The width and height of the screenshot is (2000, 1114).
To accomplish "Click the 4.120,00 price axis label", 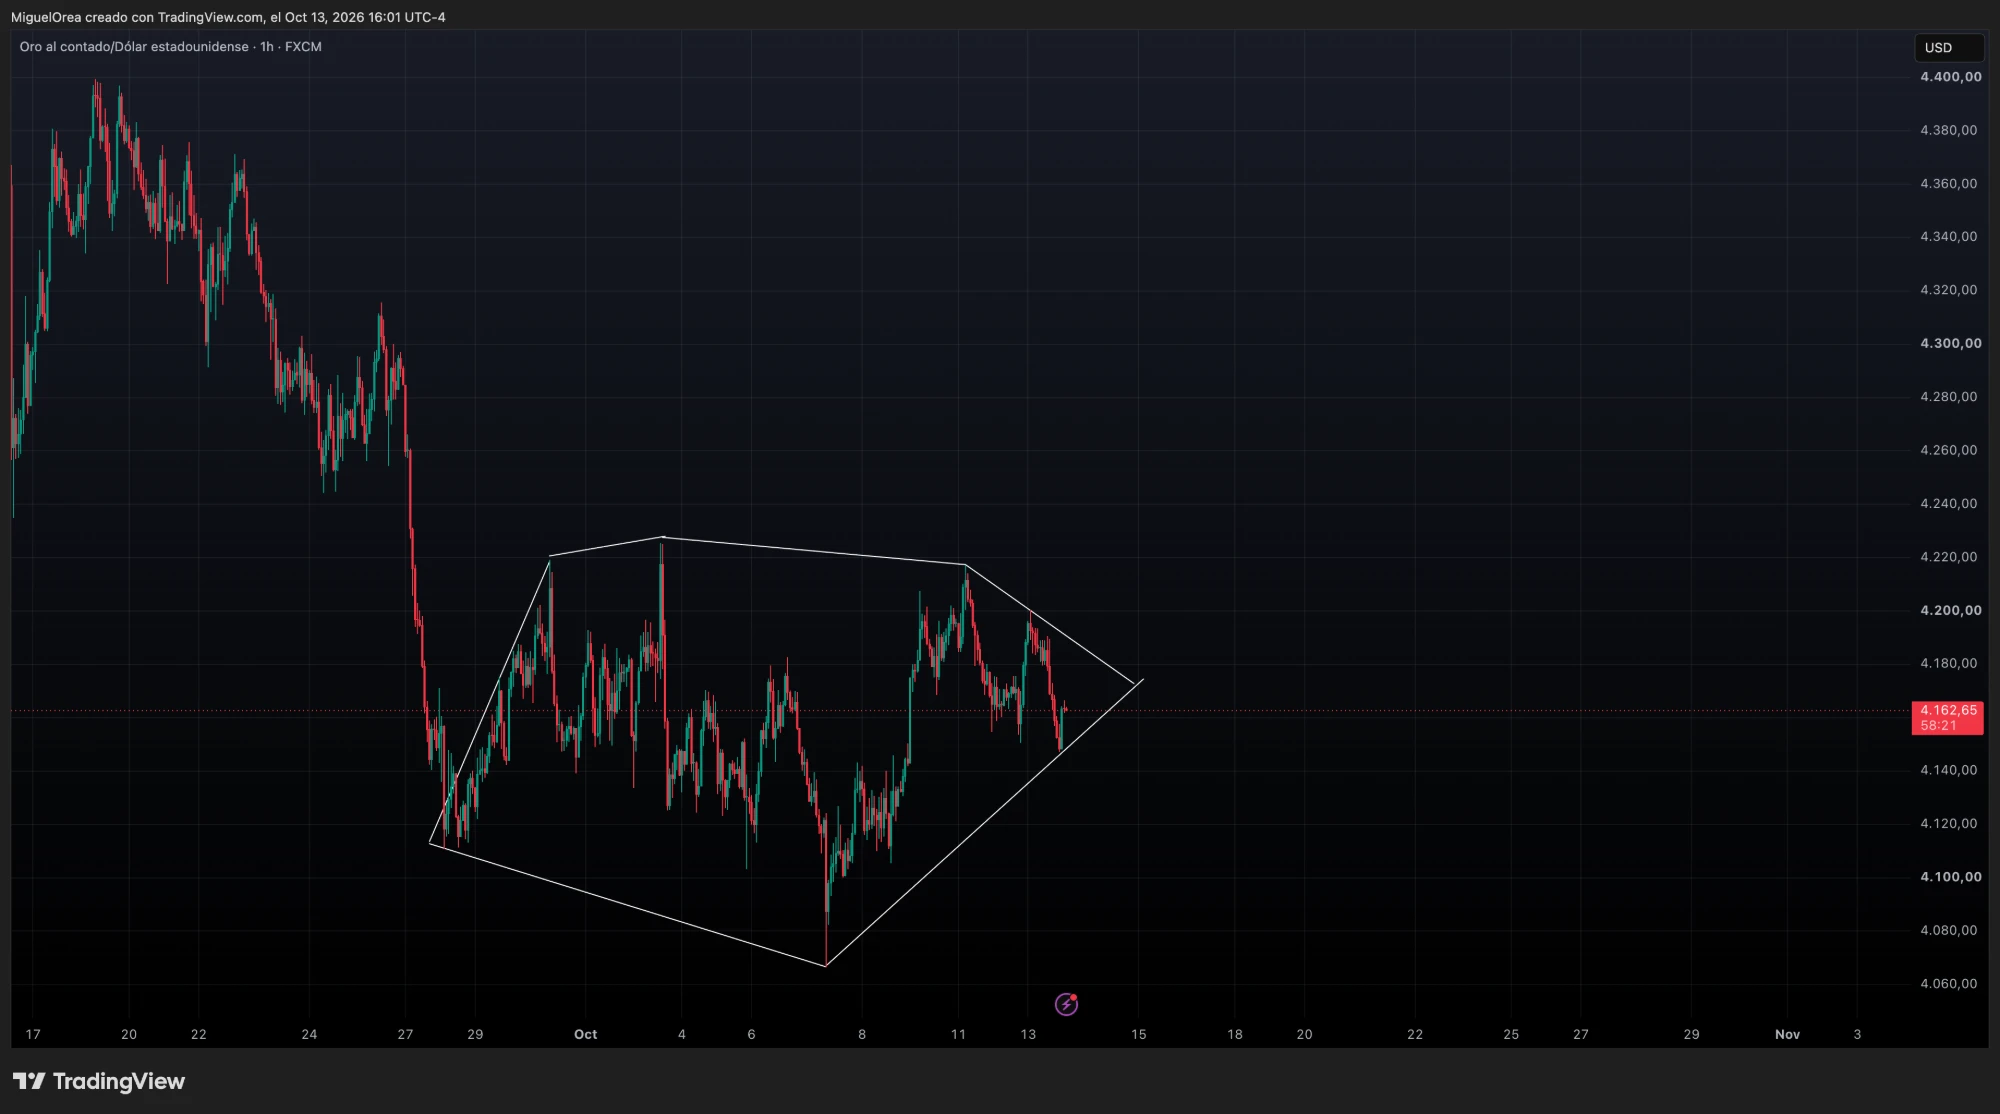I will click(x=1948, y=824).
